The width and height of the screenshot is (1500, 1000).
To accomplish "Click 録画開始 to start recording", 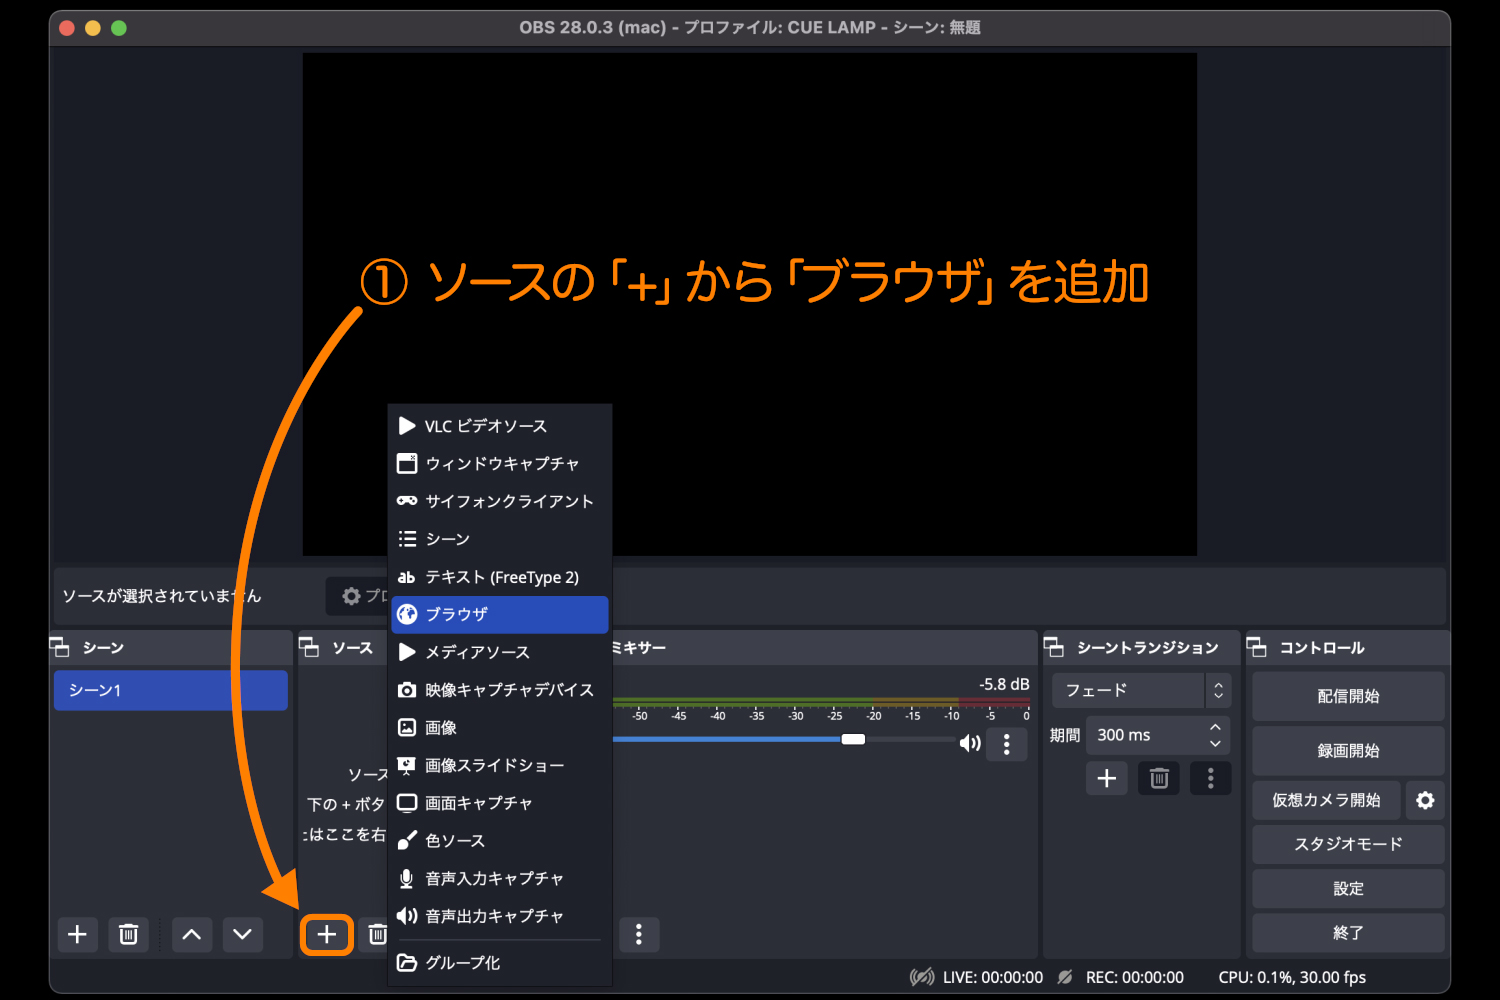I will coord(1348,750).
